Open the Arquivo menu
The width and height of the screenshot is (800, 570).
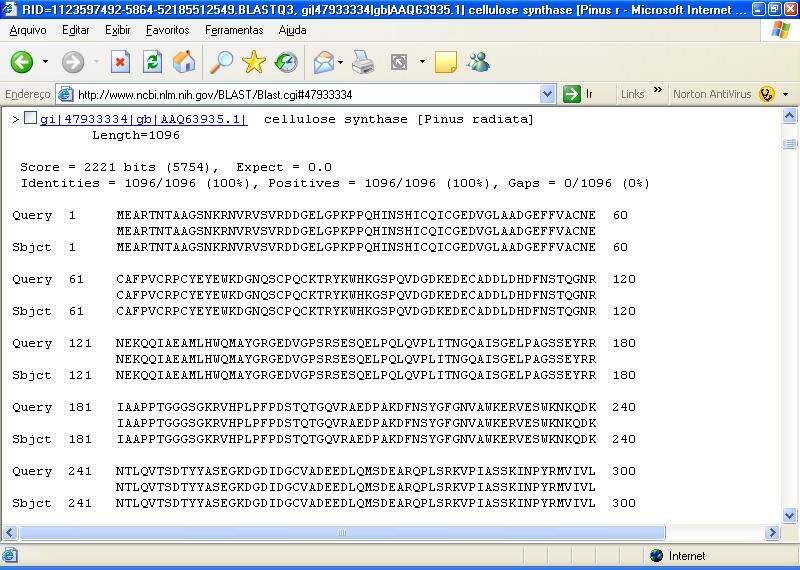(x=28, y=30)
